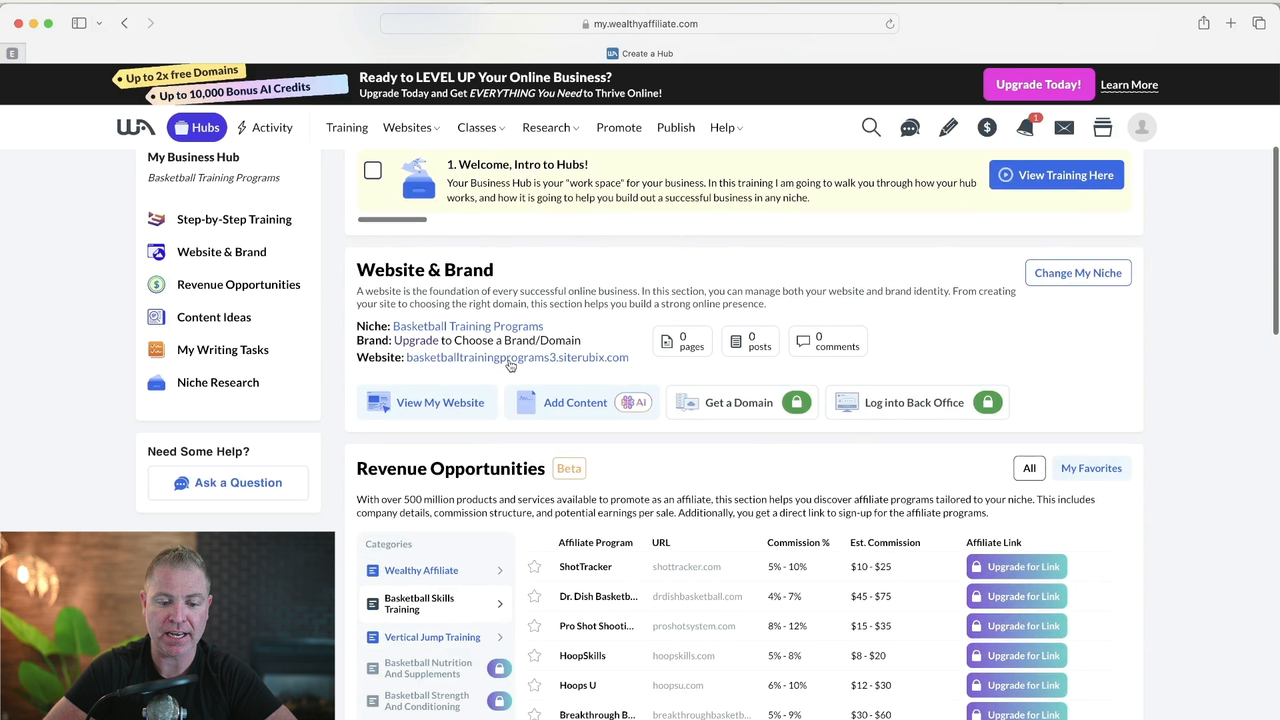Open Content Ideas in sidebar
The width and height of the screenshot is (1280, 720).
tap(213, 317)
